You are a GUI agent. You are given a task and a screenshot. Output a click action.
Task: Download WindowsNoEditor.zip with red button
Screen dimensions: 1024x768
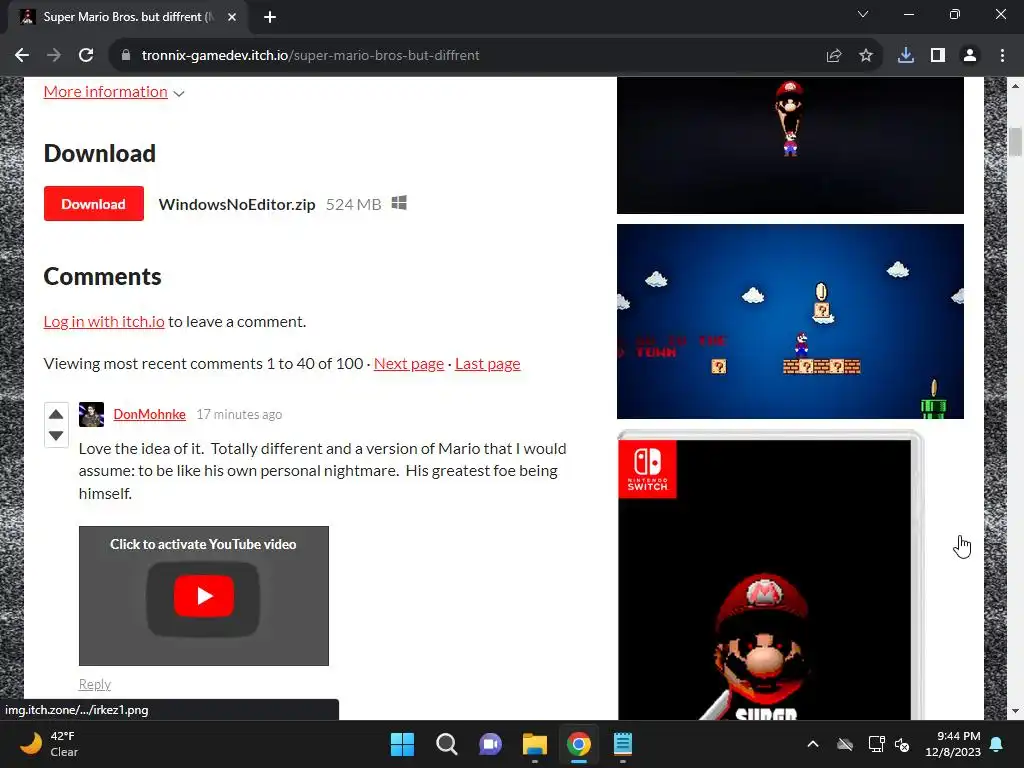[x=93, y=204]
